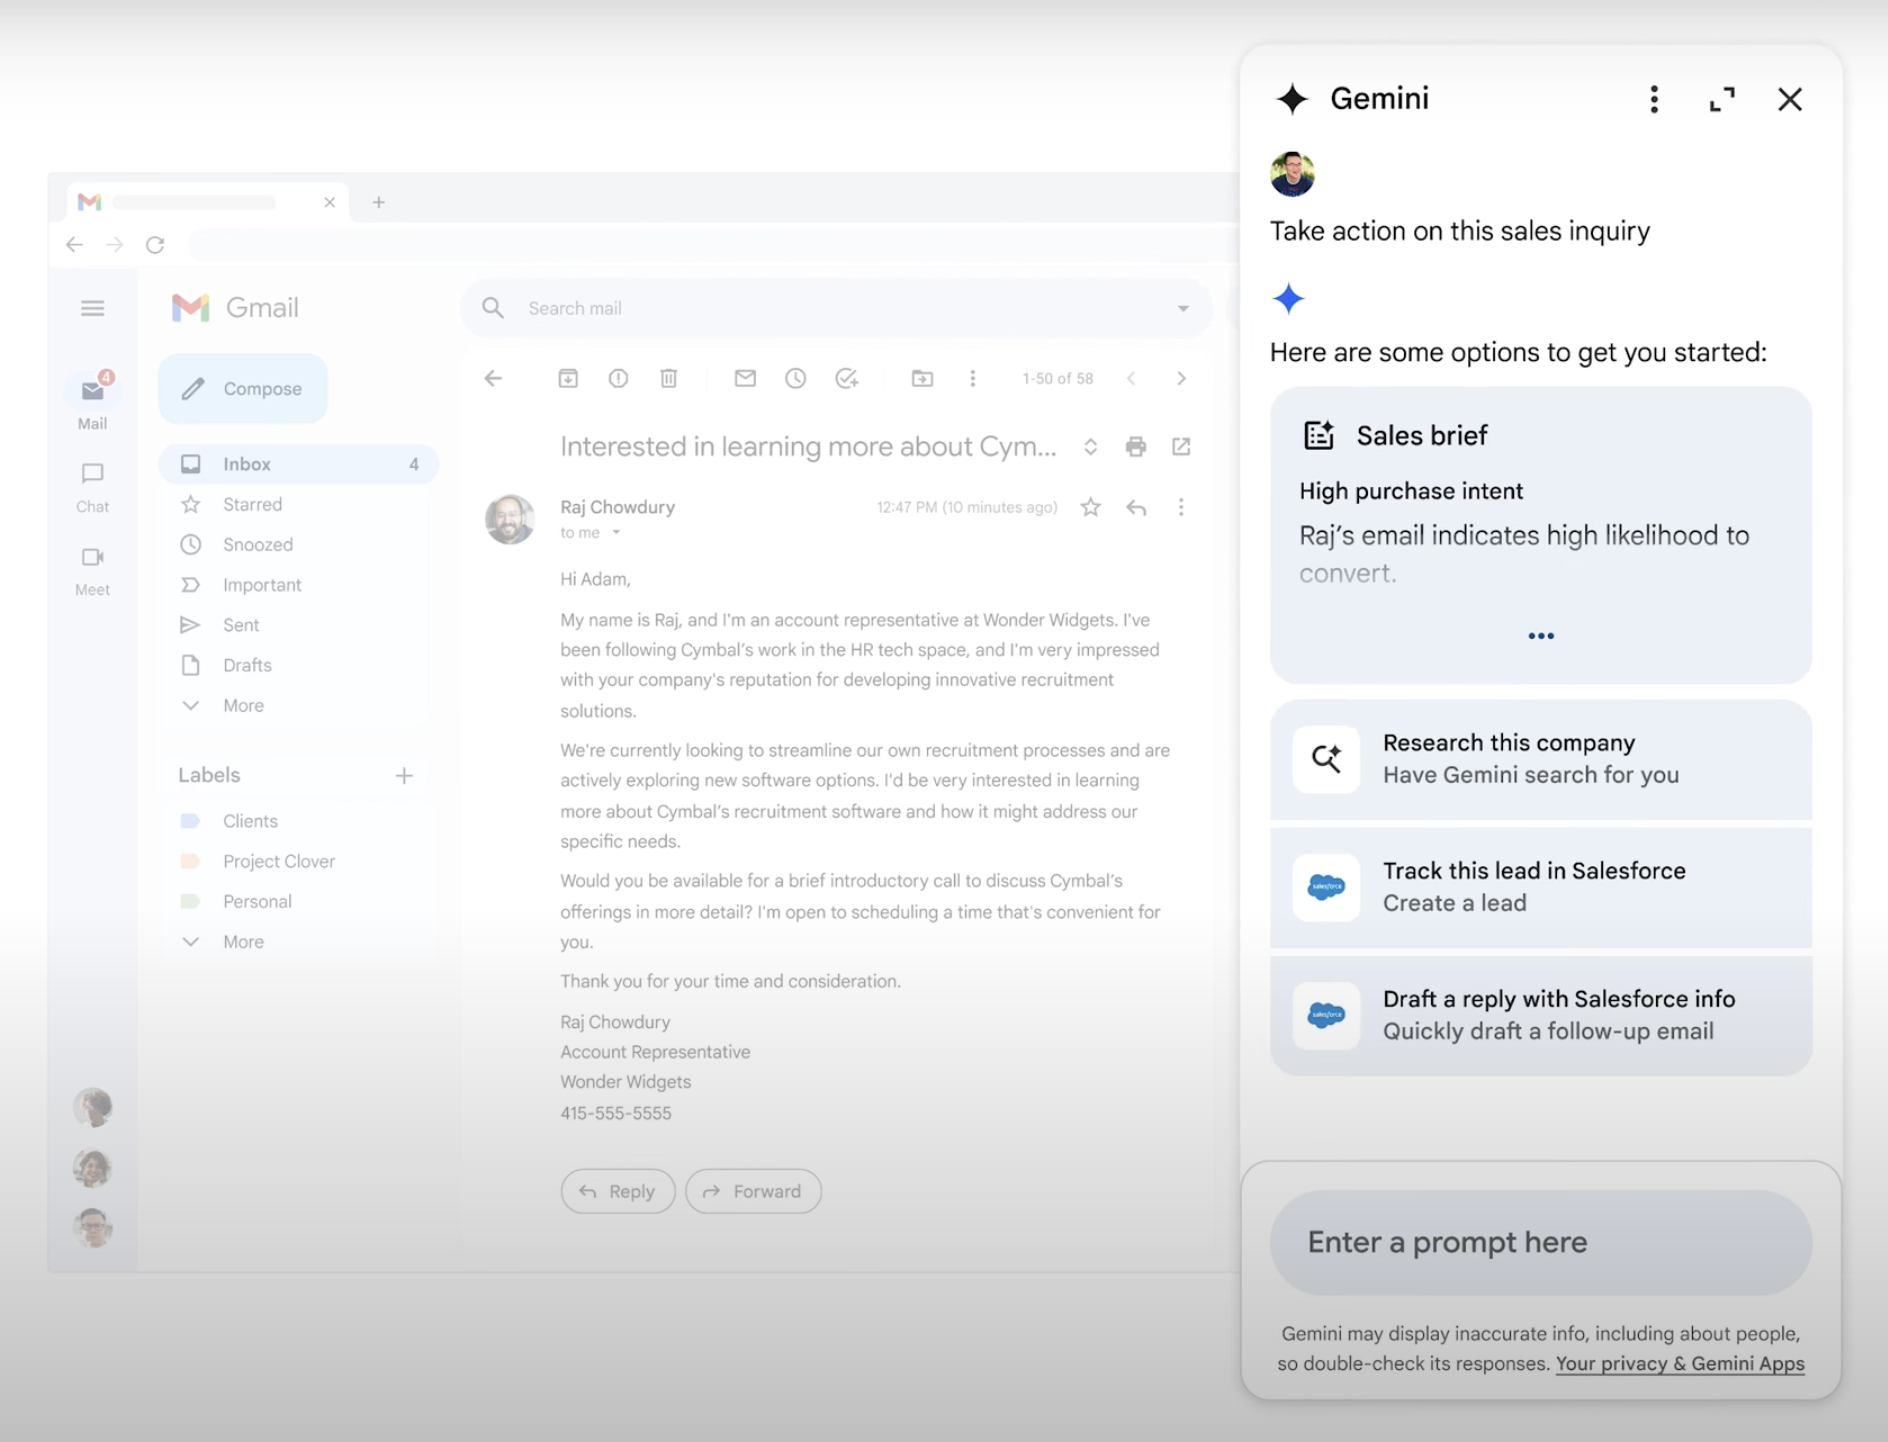Select the Clients label color tag
1888x1442 pixels.
tap(190, 821)
